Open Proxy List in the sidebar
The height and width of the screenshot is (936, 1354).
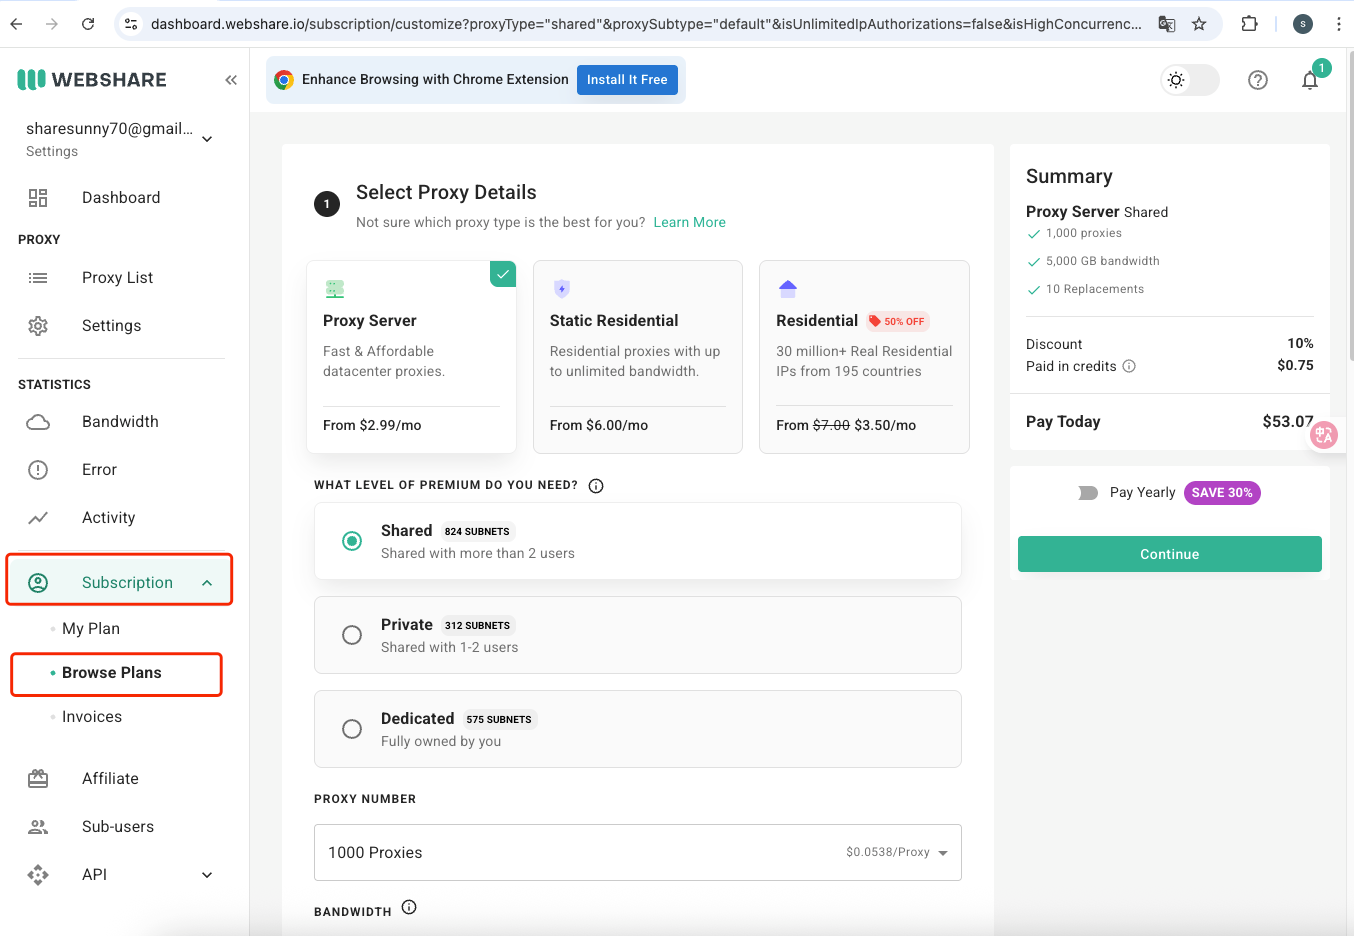118,278
